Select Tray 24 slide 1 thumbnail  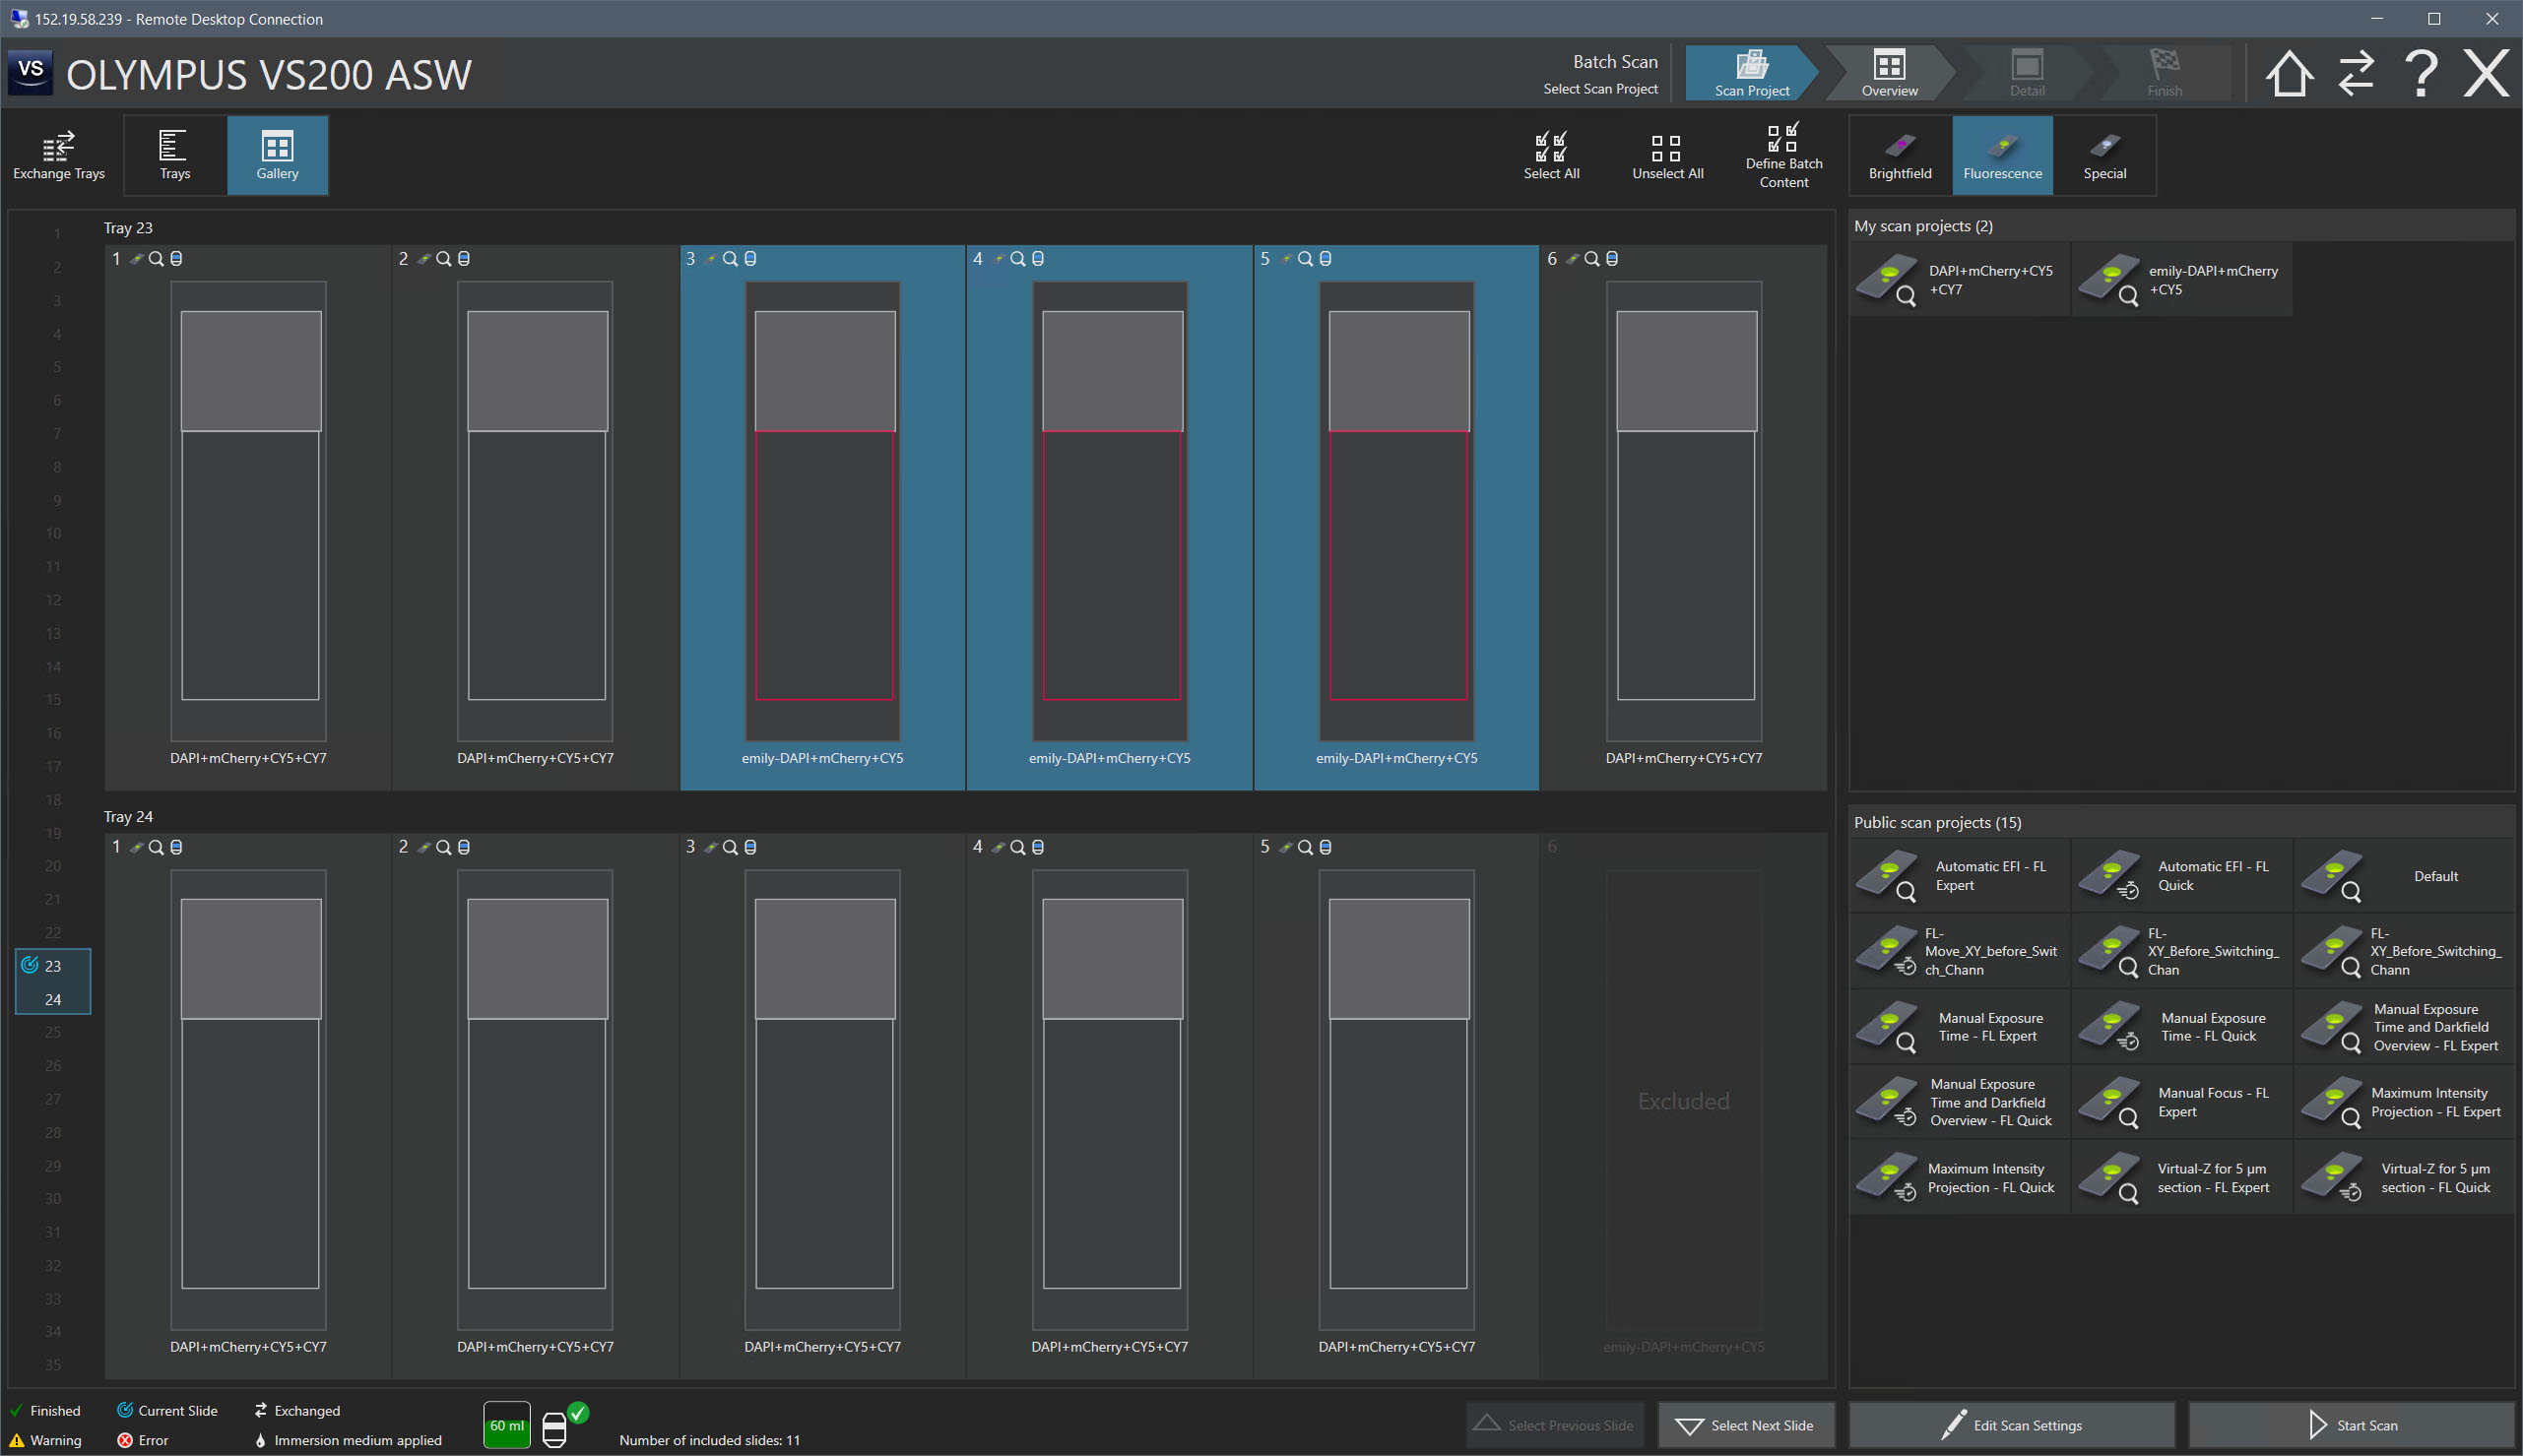pyautogui.click(x=249, y=1099)
